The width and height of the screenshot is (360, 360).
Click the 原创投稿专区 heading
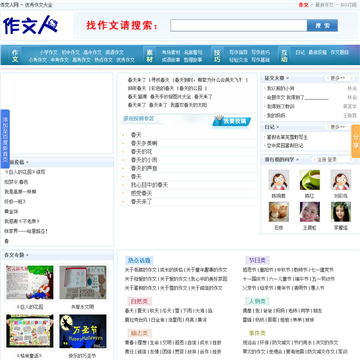139,118
